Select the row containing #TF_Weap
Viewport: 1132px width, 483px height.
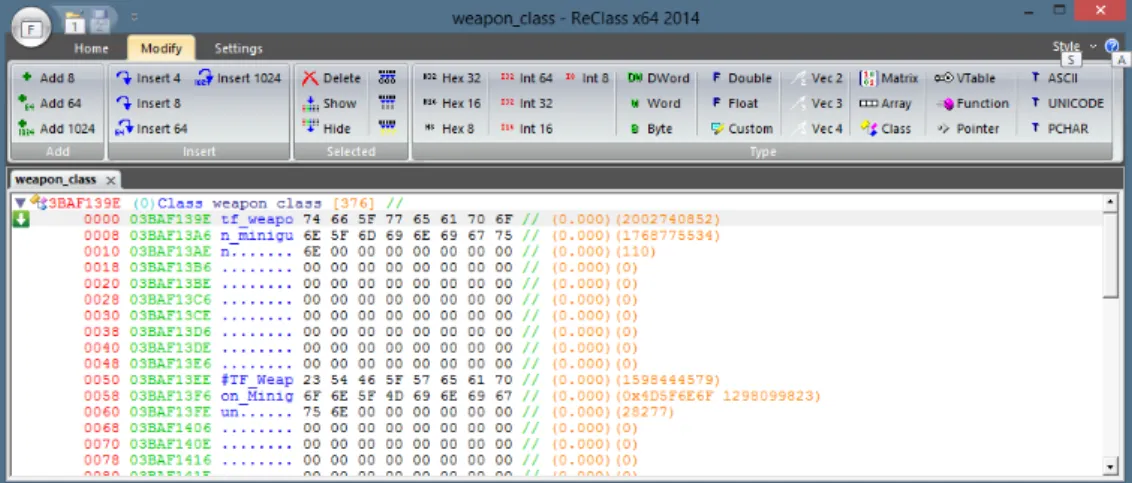coord(557,380)
